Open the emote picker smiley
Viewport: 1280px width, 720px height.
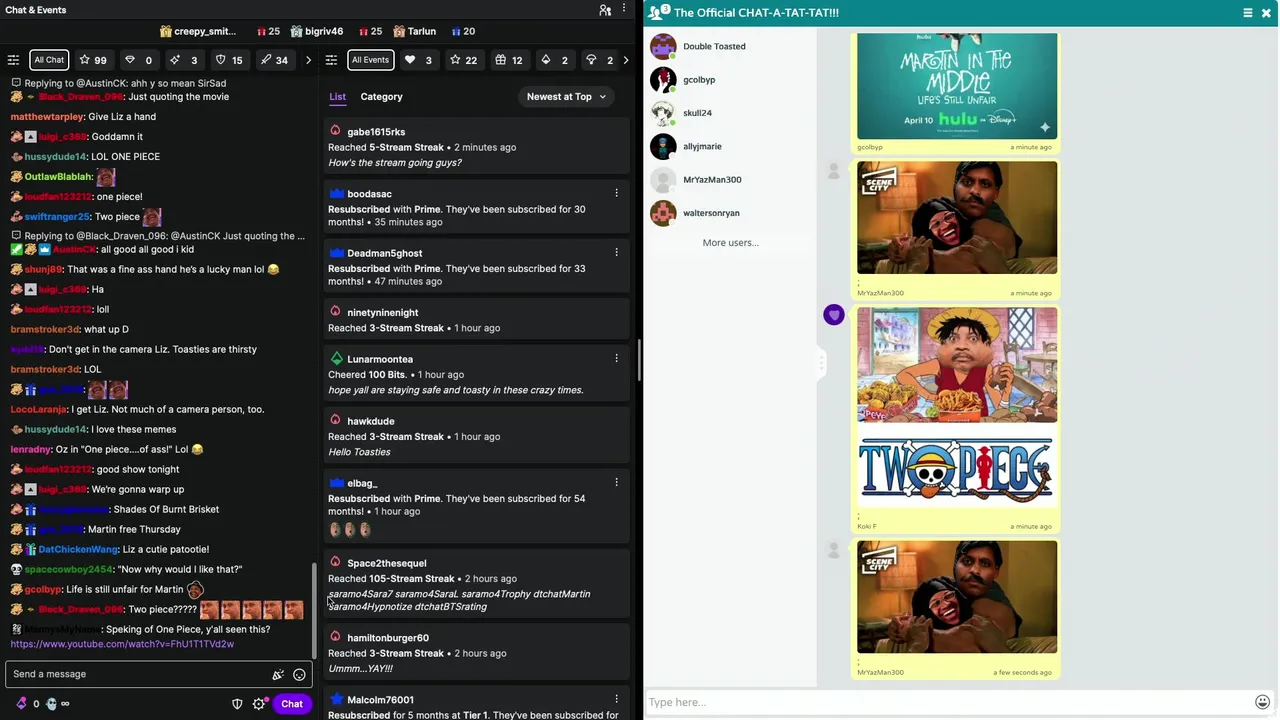(299, 674)
